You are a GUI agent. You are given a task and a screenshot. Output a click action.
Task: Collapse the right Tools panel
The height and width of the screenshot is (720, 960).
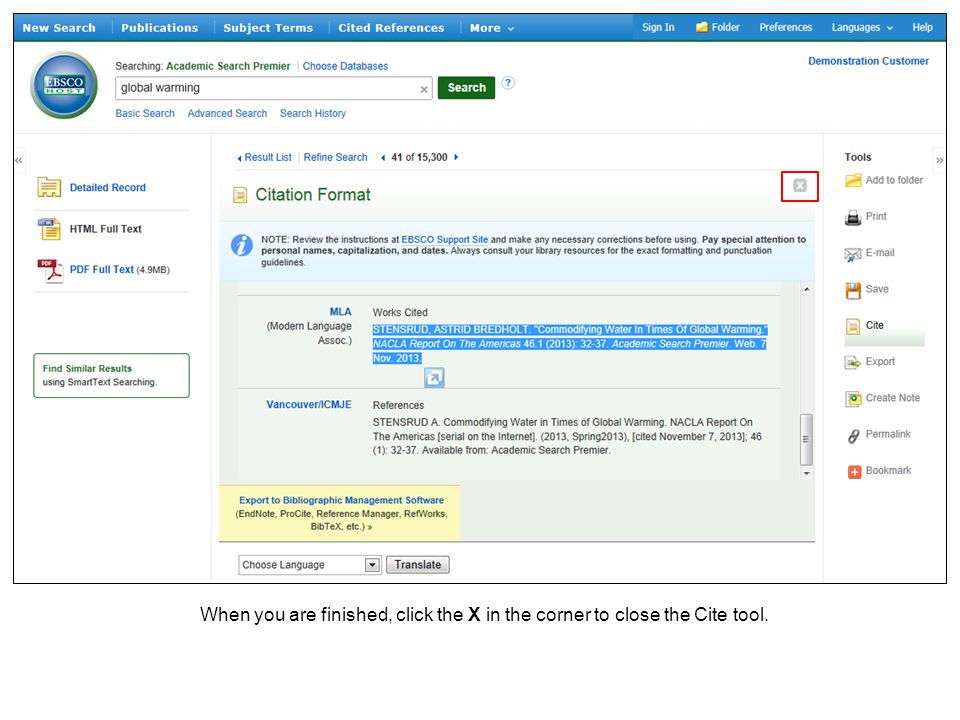[939, 160]
